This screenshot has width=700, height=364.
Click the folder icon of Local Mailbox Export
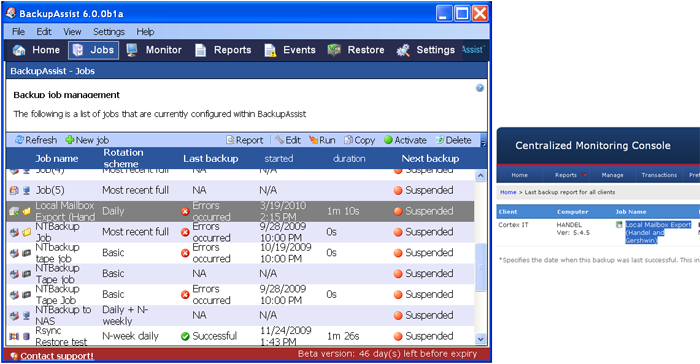[x=27, y=211]
